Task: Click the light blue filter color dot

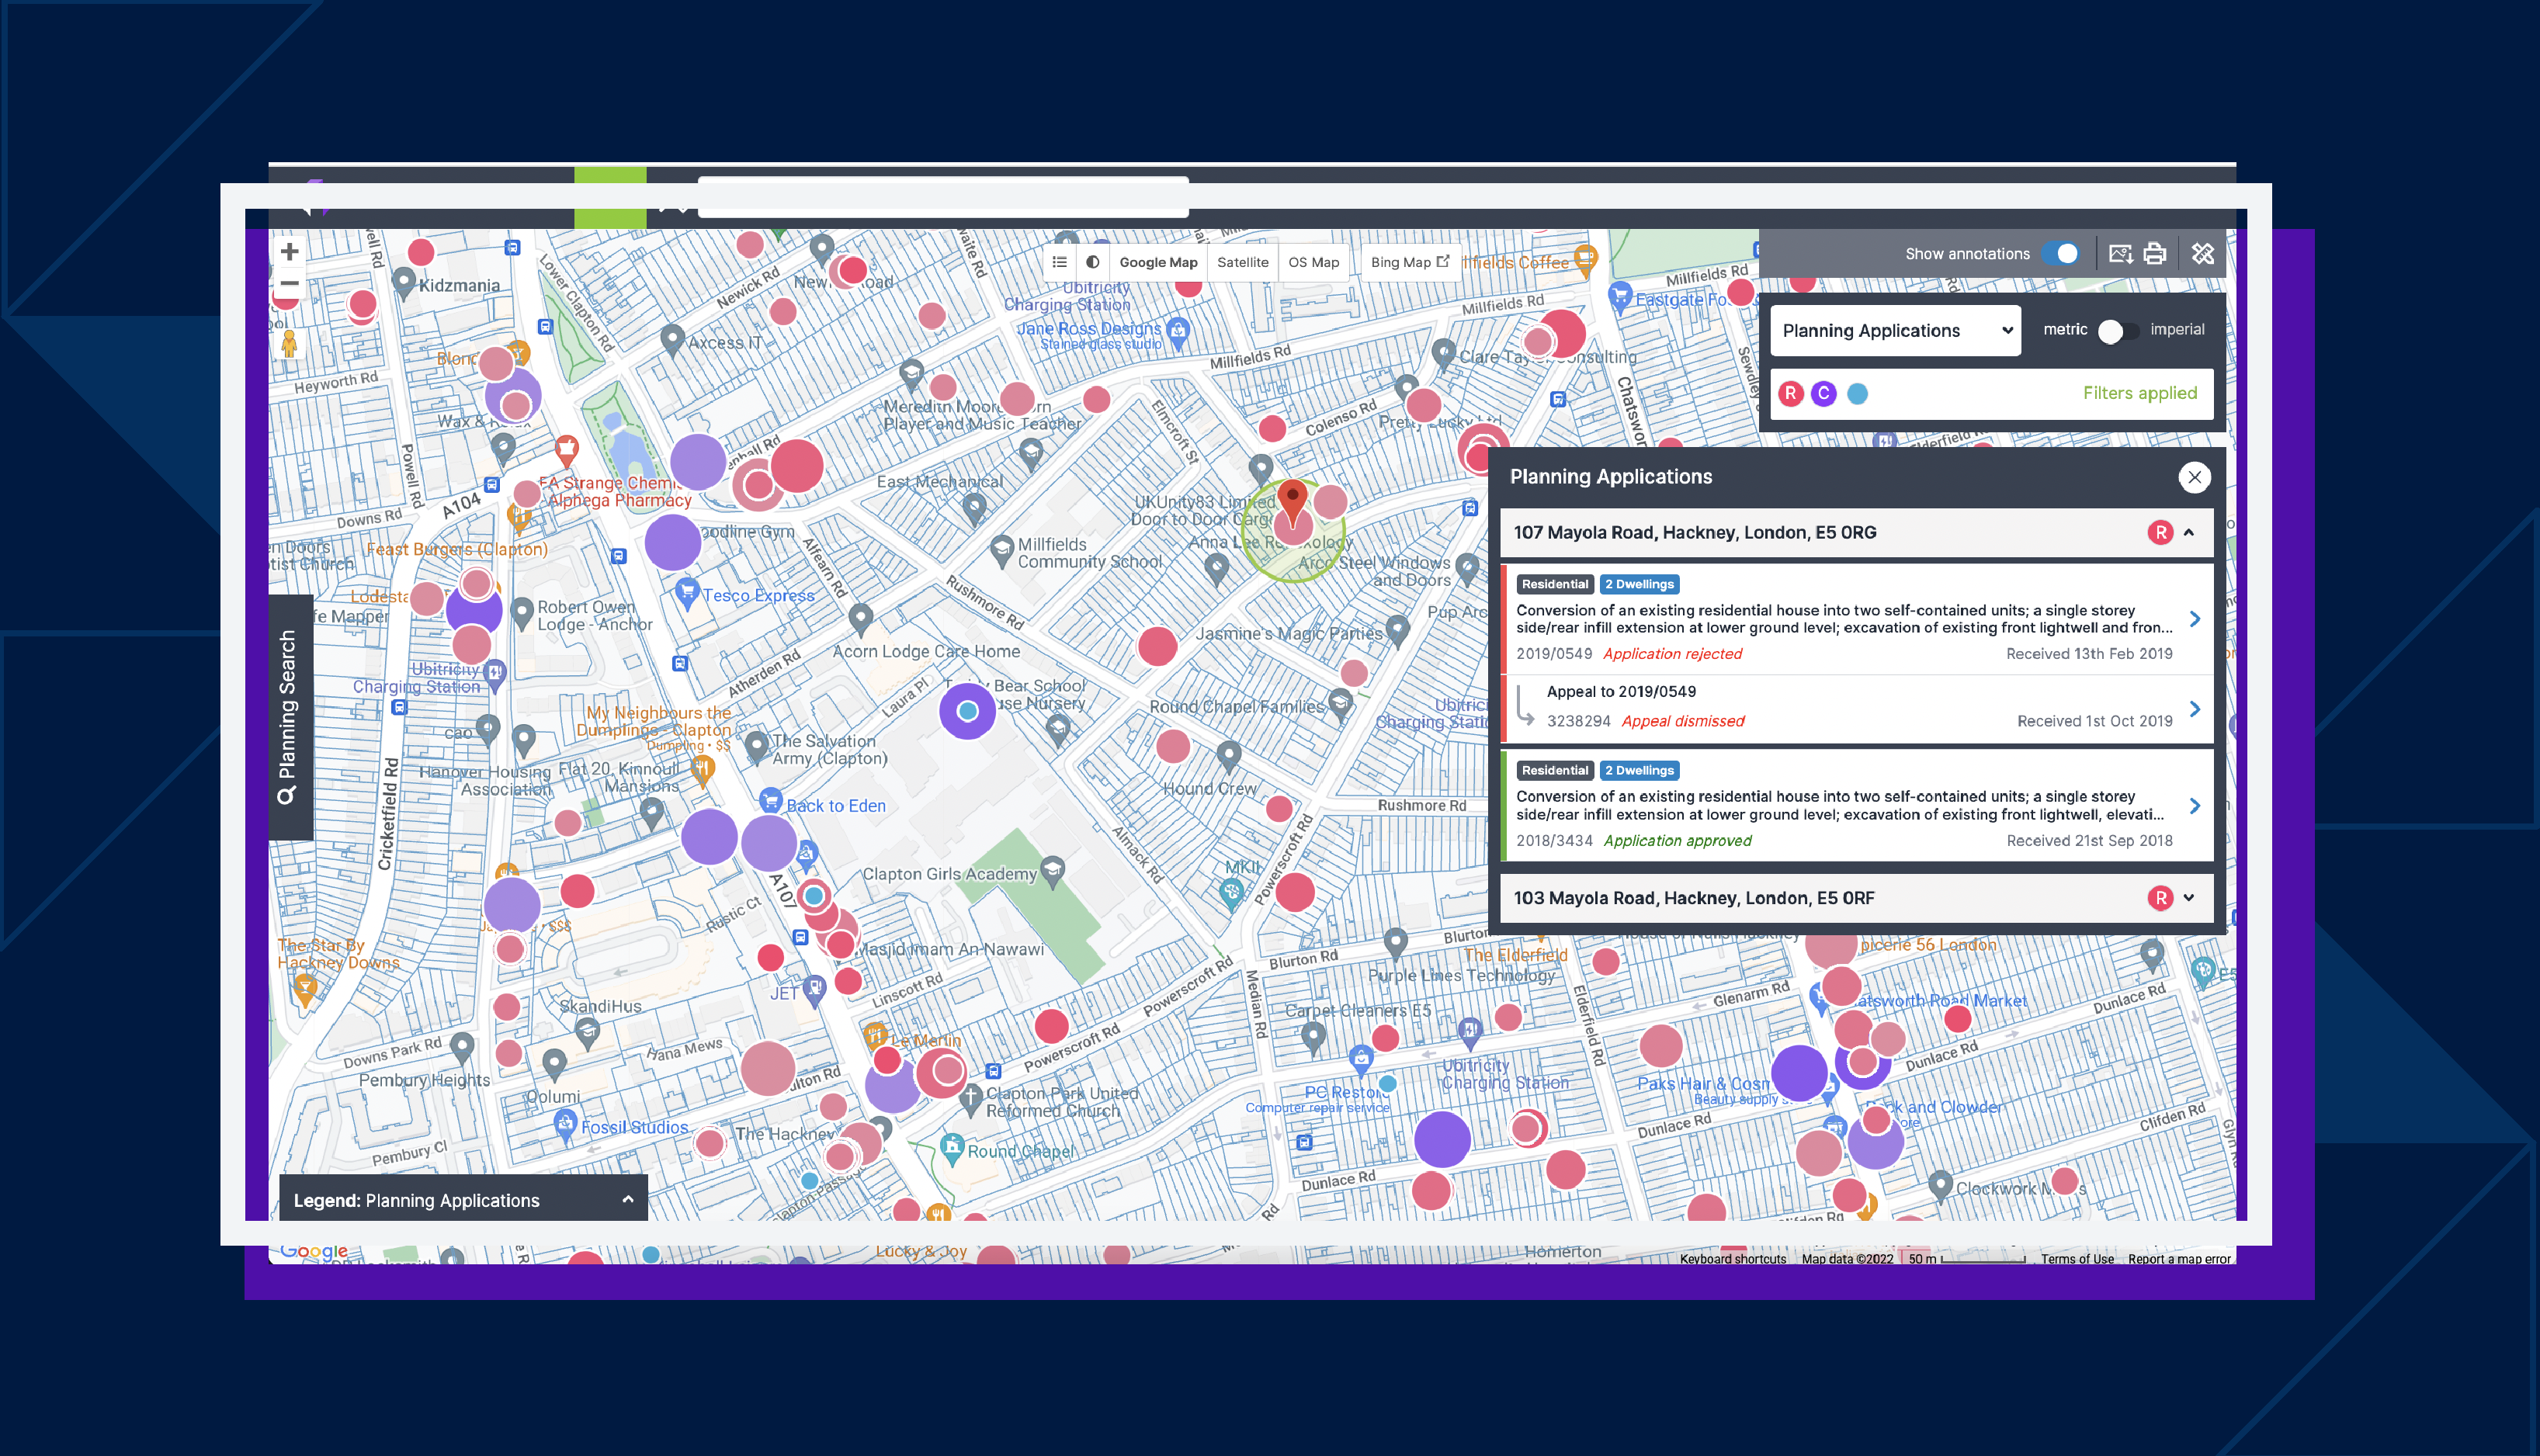Action: (x=1857, y=393)
